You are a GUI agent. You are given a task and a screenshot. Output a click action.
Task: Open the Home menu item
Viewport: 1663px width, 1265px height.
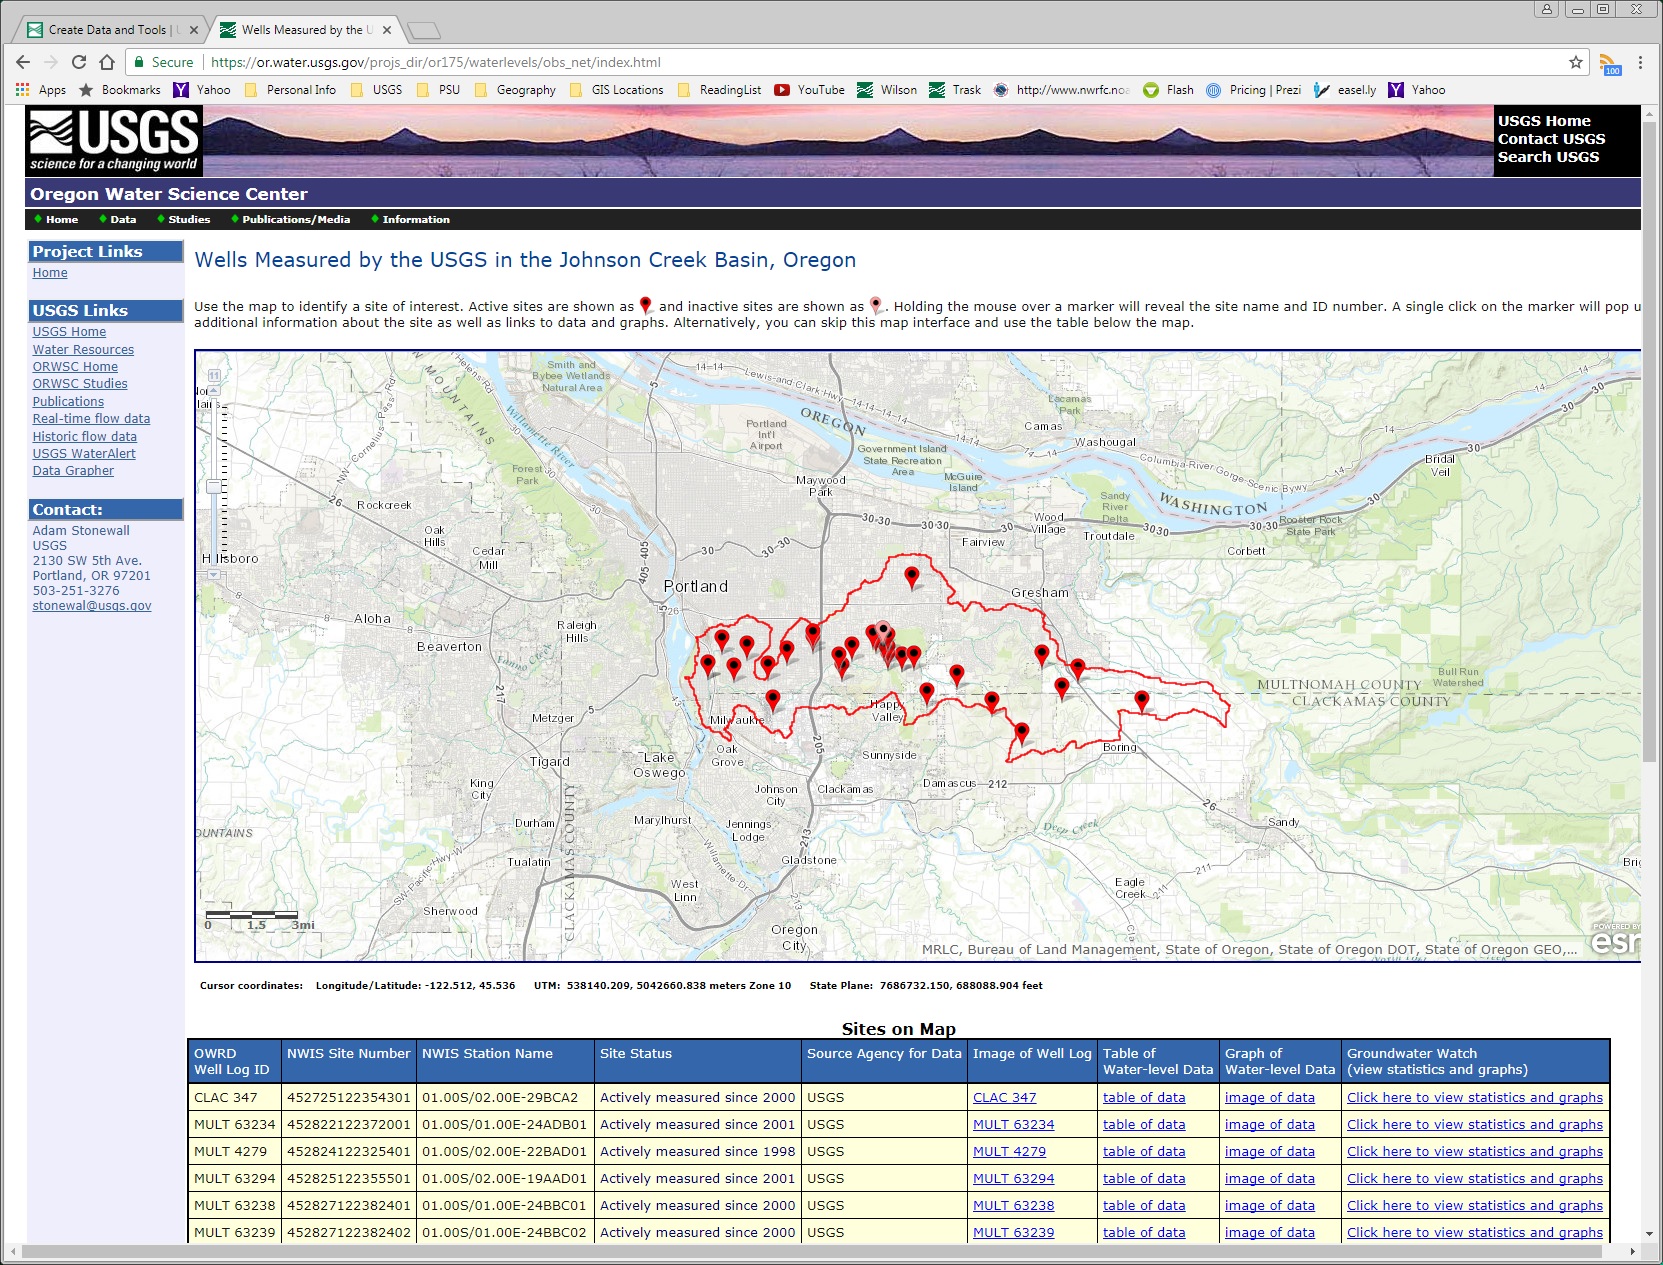pyautogui.click(x=61, y=220)
